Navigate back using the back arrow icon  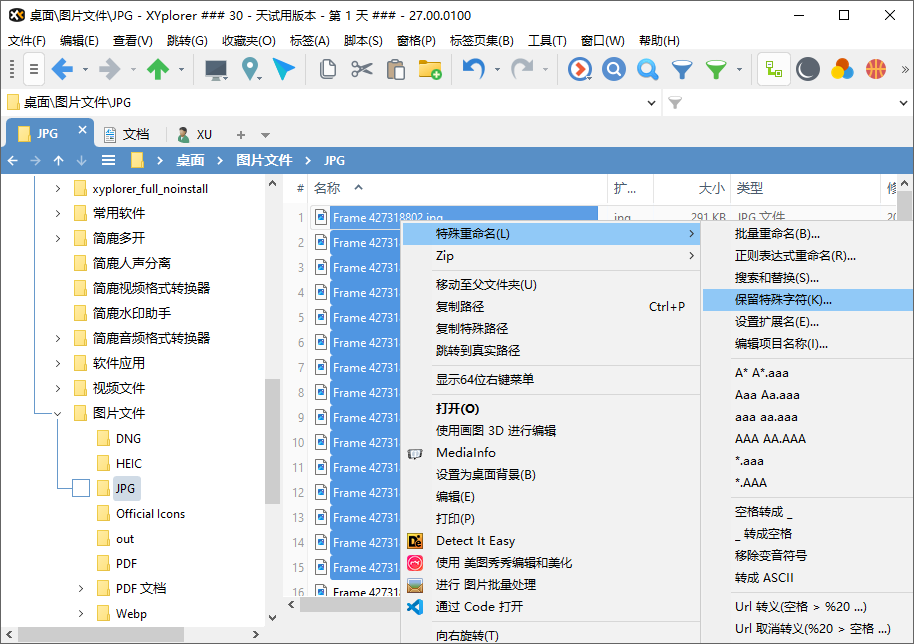coord(62,70)
